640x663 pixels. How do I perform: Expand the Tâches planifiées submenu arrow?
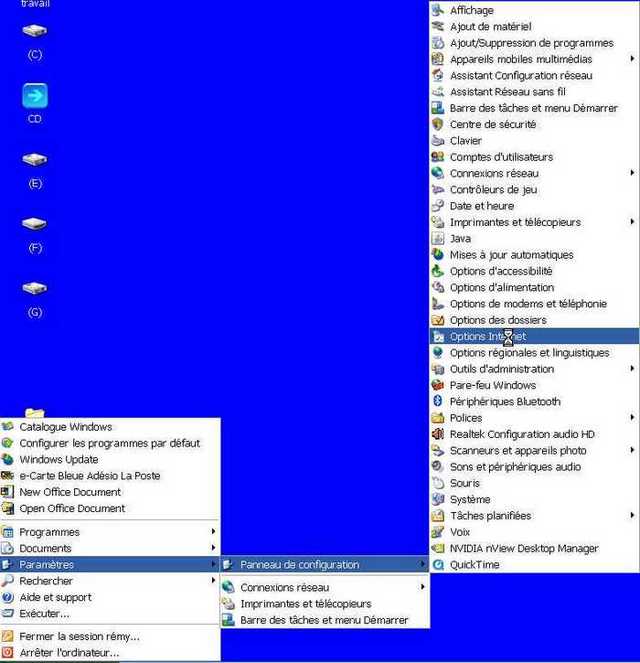coord(632,516)
